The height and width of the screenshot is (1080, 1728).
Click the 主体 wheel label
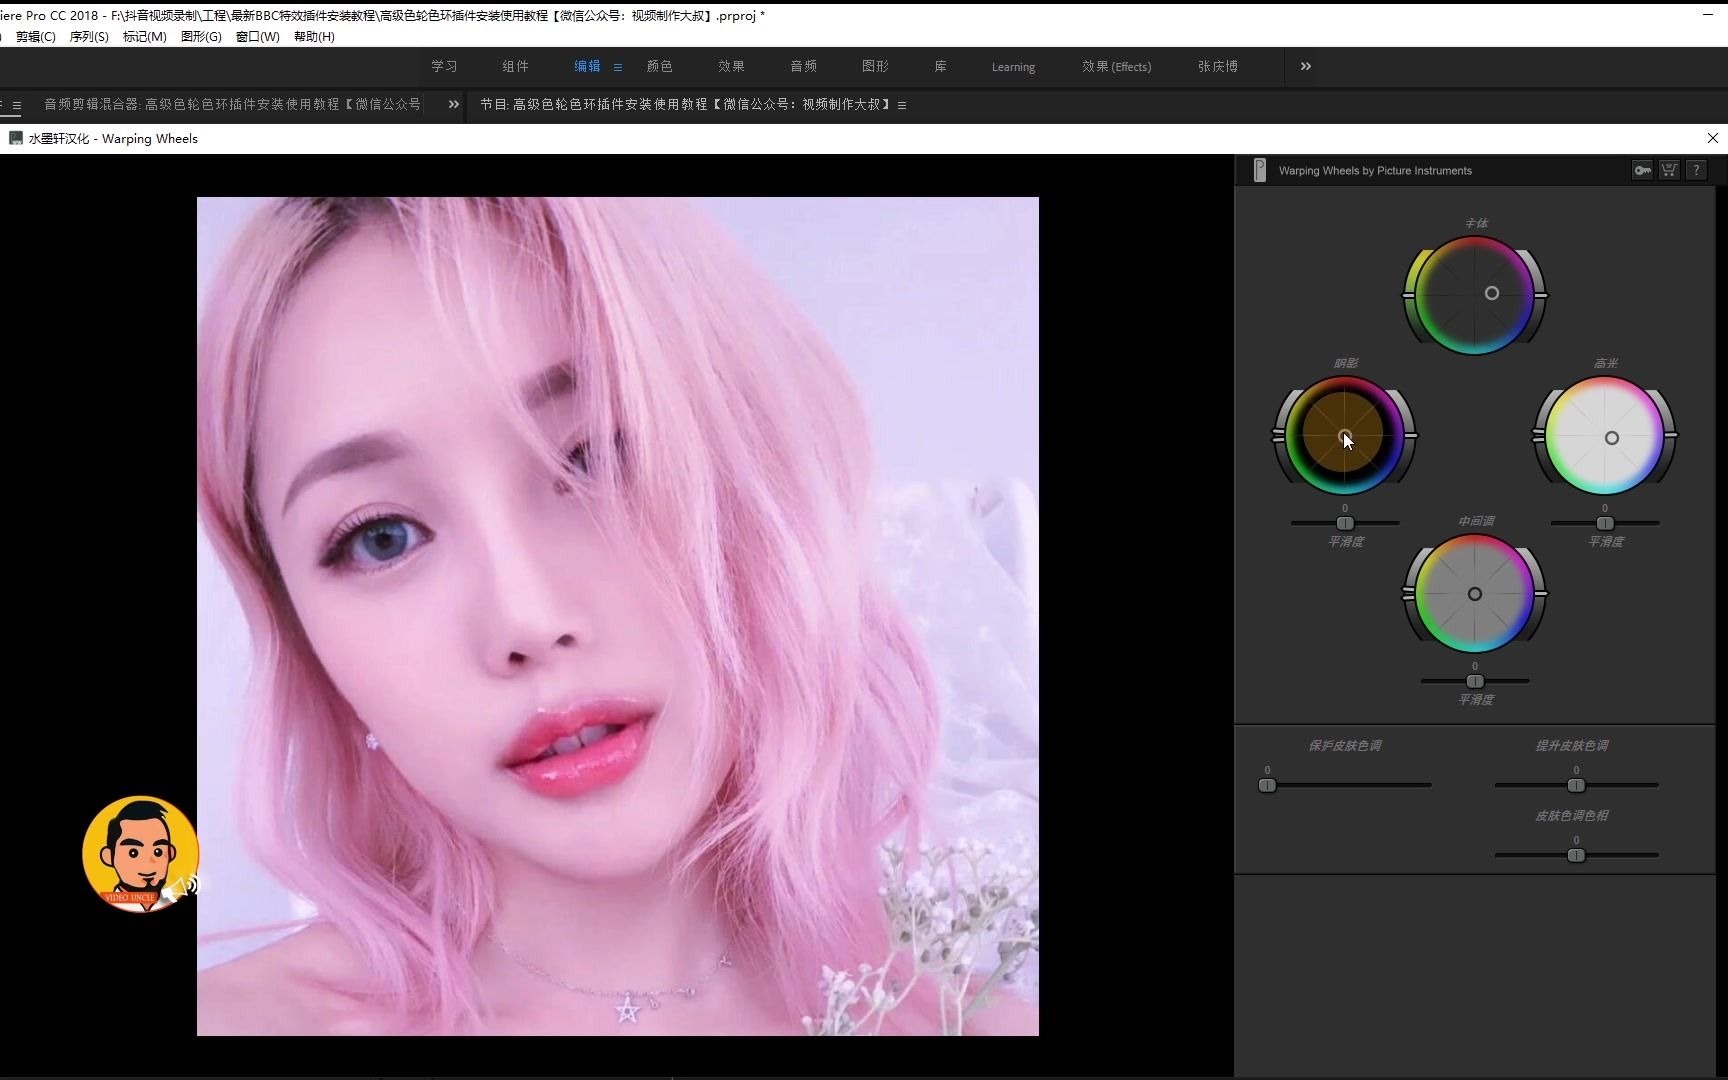pos(1476,223)
